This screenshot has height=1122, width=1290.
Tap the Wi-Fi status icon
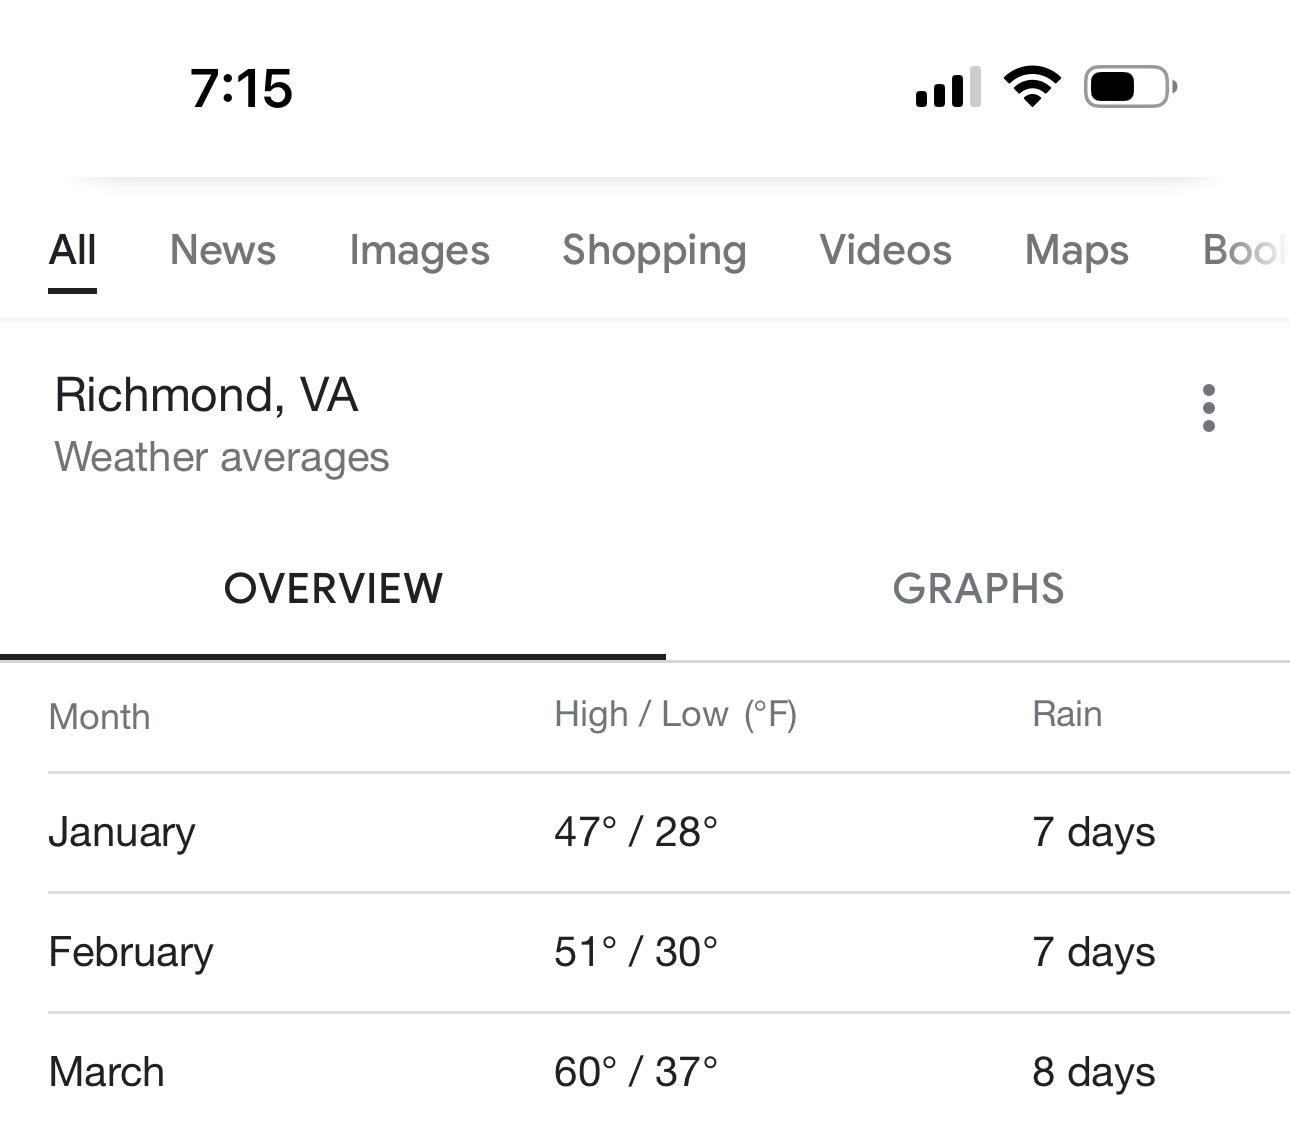pyautogui.click(x=1033, y=87)
